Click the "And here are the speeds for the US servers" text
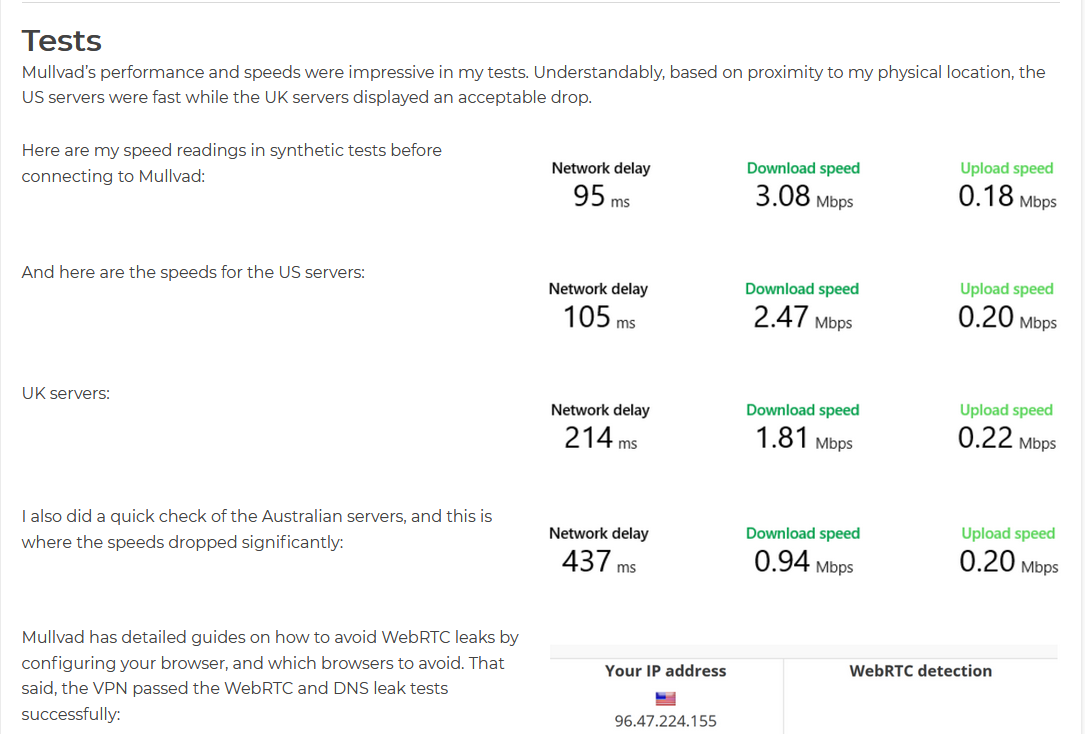Image resolution: width=1085 pixels, height=734 pixels. pos(193,272)
